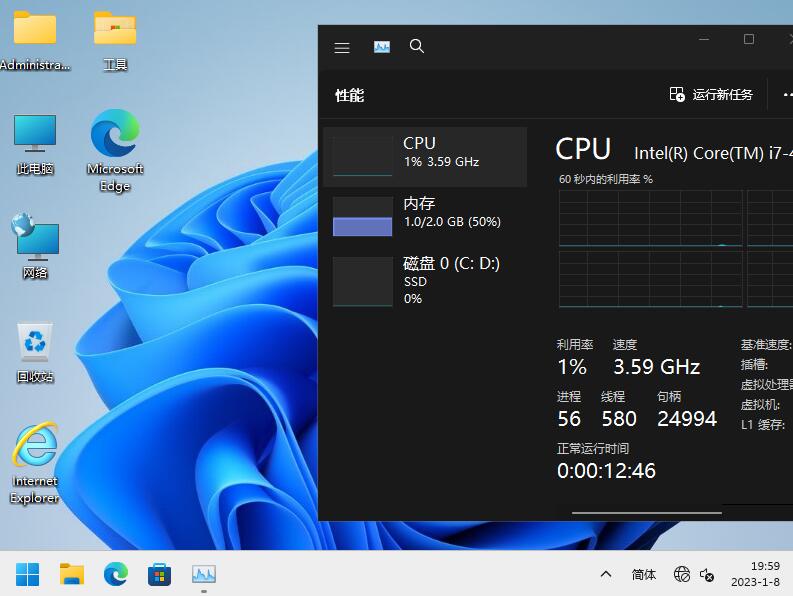The height and width of the screenshot is (596, 793).
Task: Open the three-dots more options menu
Action: pyautogui.click(x=786, y=94)
